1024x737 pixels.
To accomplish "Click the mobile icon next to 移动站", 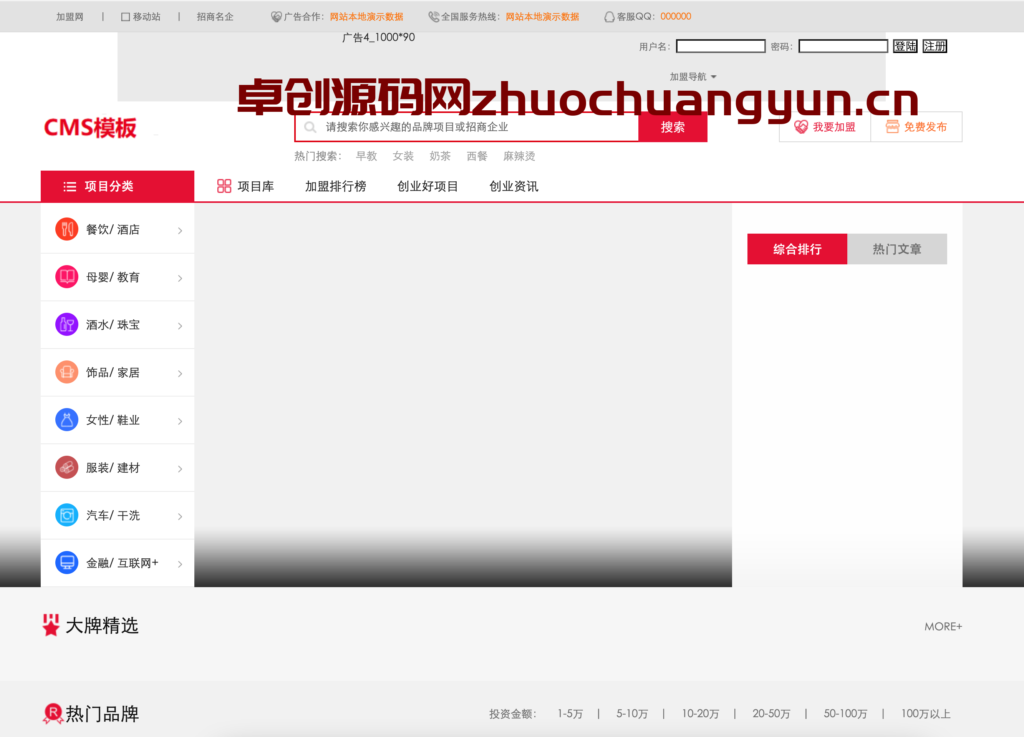I will point(125,17).
